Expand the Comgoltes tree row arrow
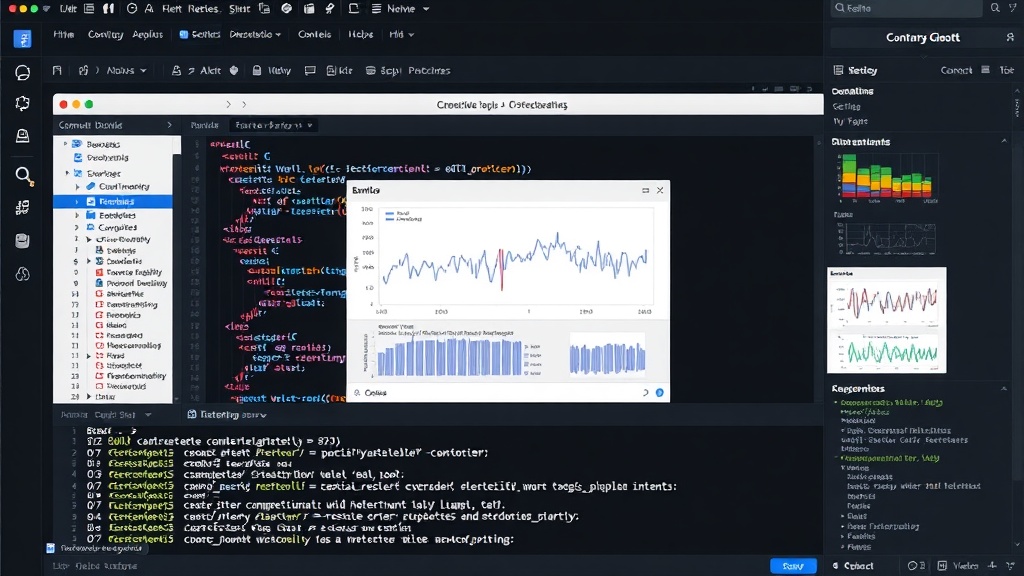1024x576 pixels. point(77,228)
